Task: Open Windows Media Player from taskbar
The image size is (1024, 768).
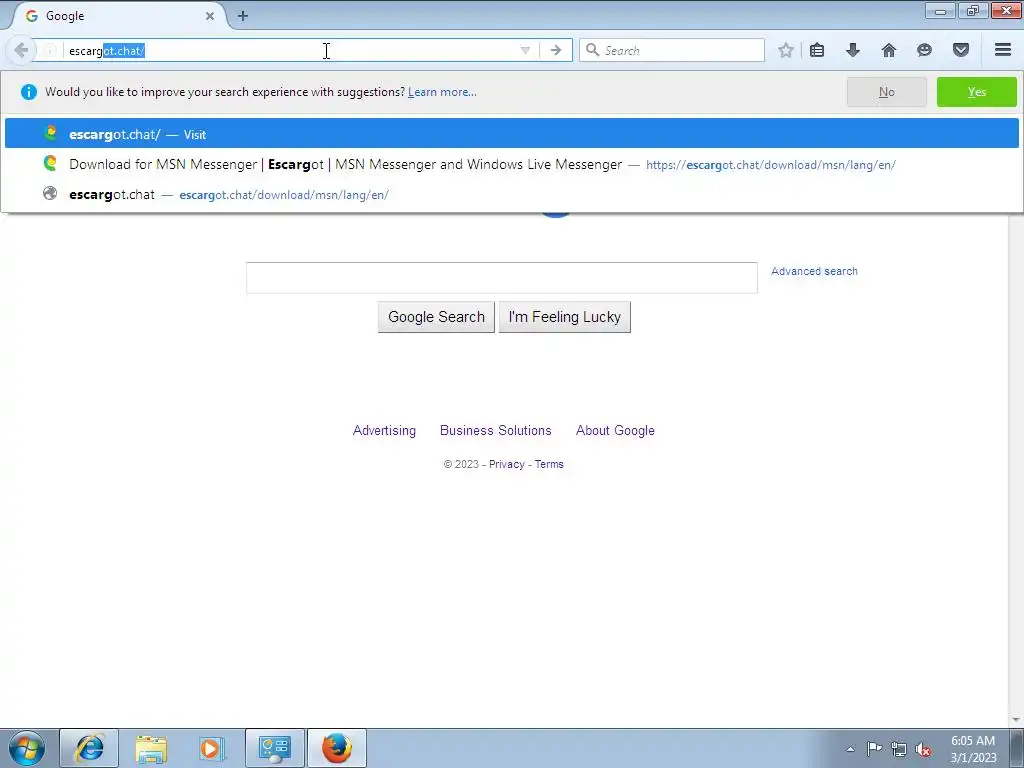Action: pyautogui.click(x=212, y=748)
